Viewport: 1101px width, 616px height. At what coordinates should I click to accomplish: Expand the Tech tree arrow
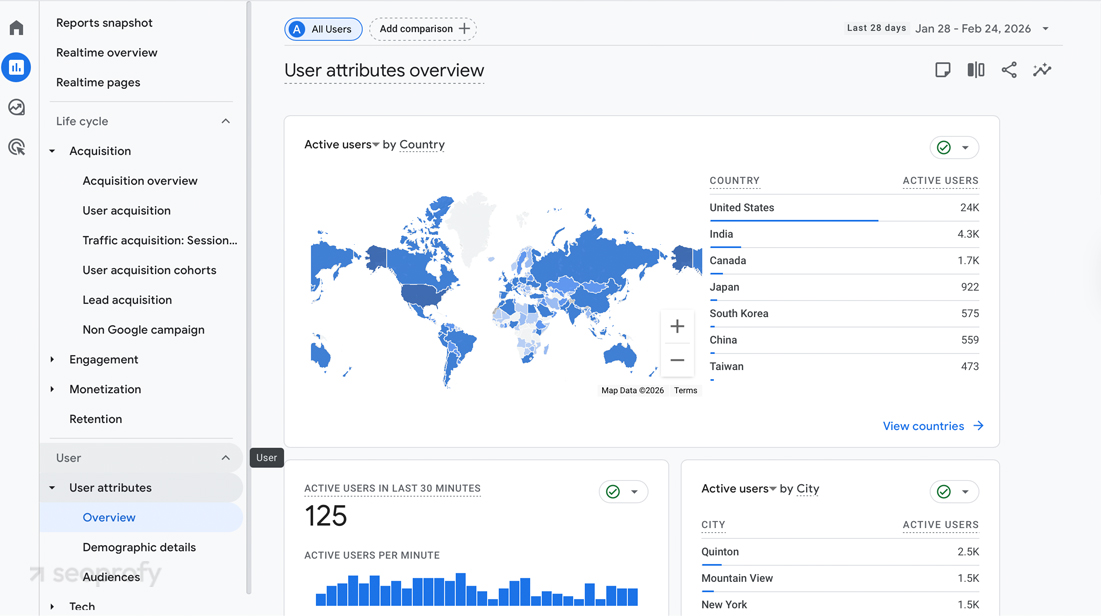coord(52,606)
